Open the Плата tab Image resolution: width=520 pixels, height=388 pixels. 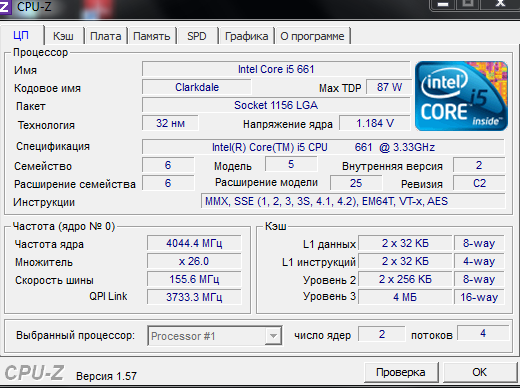(x=106, y=36)
